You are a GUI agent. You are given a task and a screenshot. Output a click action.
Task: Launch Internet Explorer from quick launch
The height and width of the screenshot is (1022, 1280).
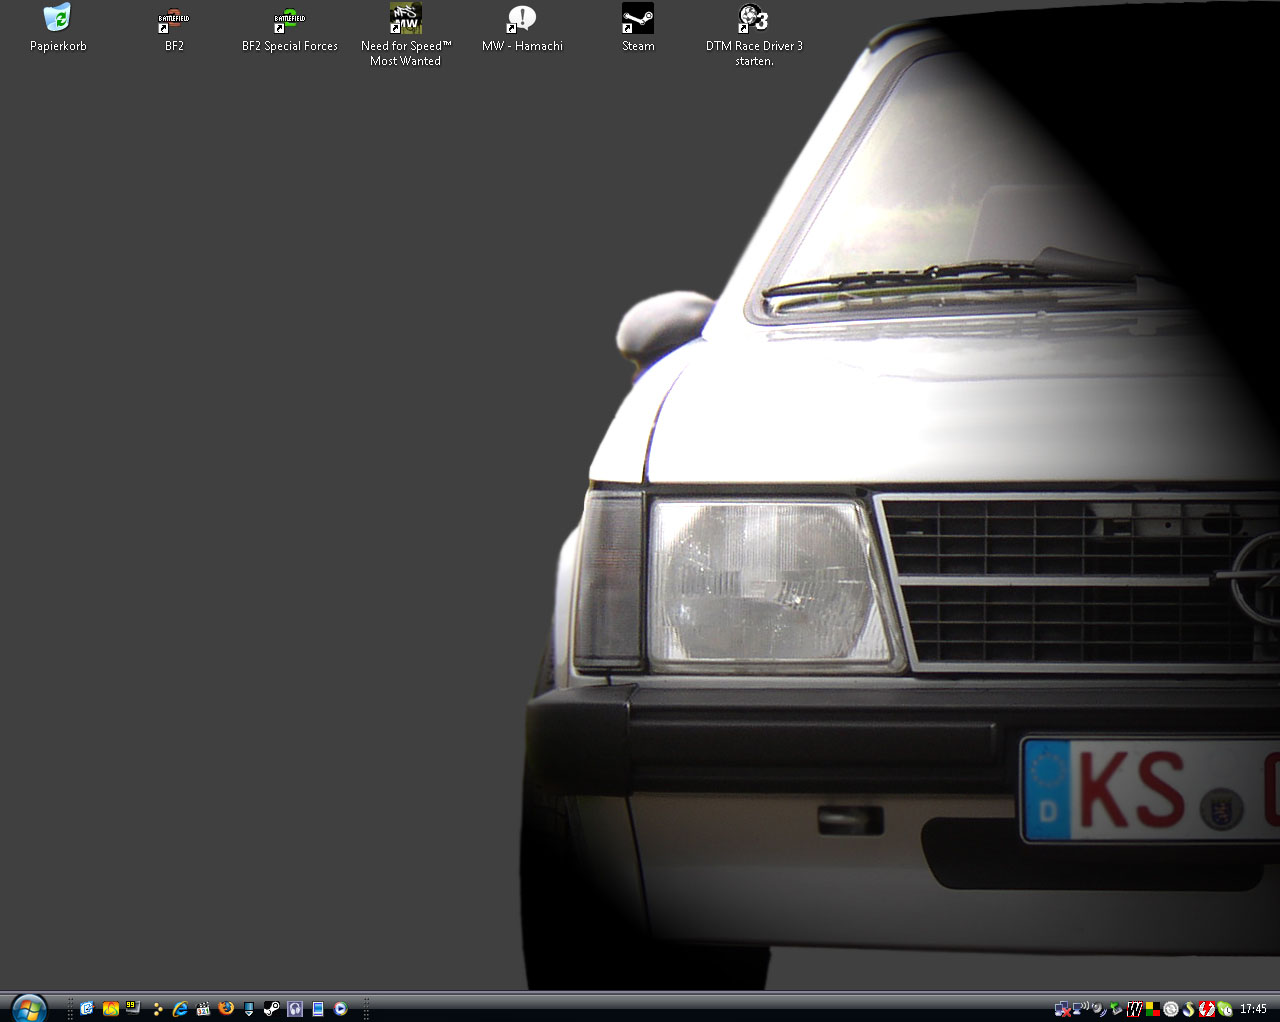[180, 1009]
